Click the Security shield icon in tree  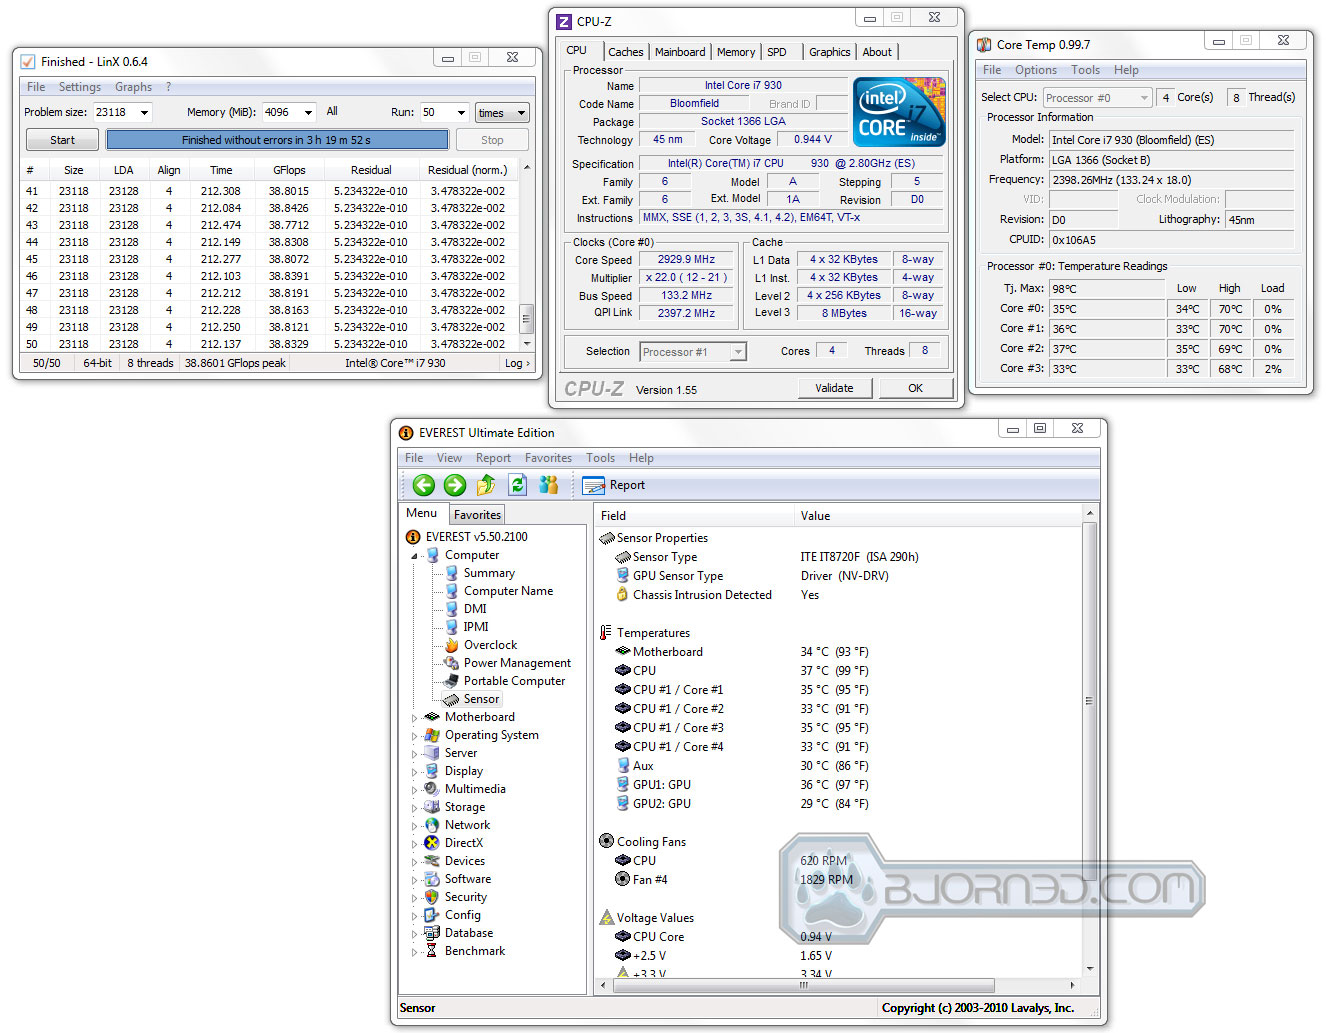(x=432, y=897)
